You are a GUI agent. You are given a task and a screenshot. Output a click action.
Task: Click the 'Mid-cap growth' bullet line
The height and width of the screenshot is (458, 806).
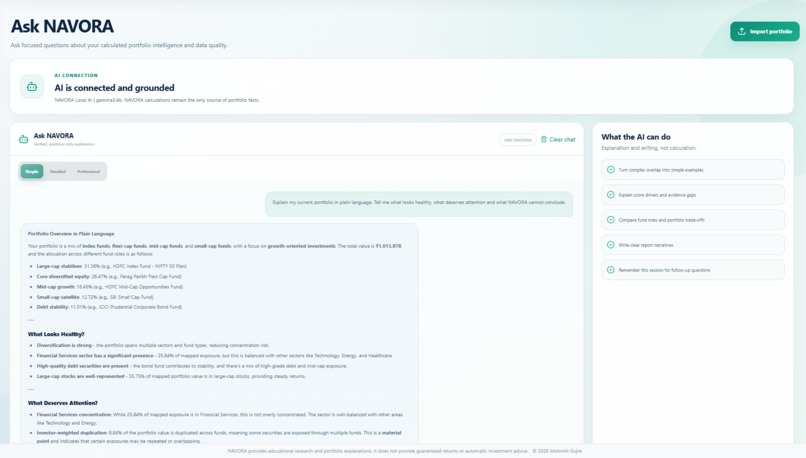click(x=109, y=287)
